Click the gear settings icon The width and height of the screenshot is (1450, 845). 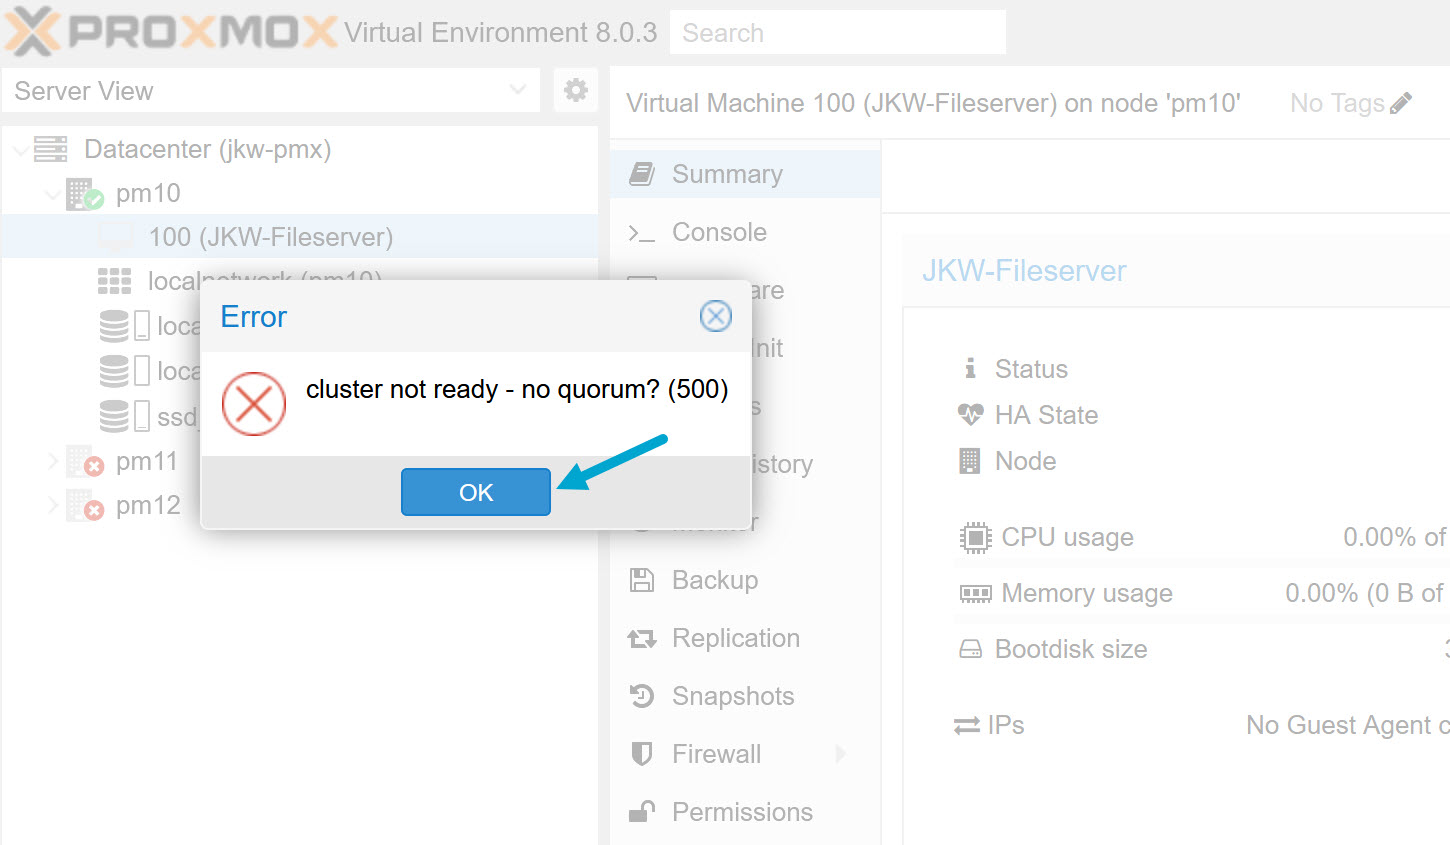point(576,91)
